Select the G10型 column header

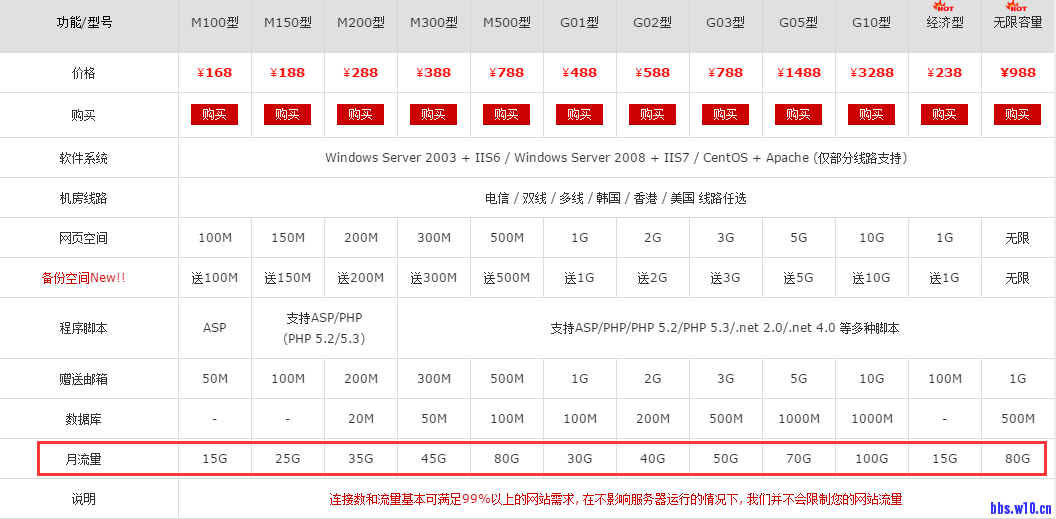(x=871, y=23)
